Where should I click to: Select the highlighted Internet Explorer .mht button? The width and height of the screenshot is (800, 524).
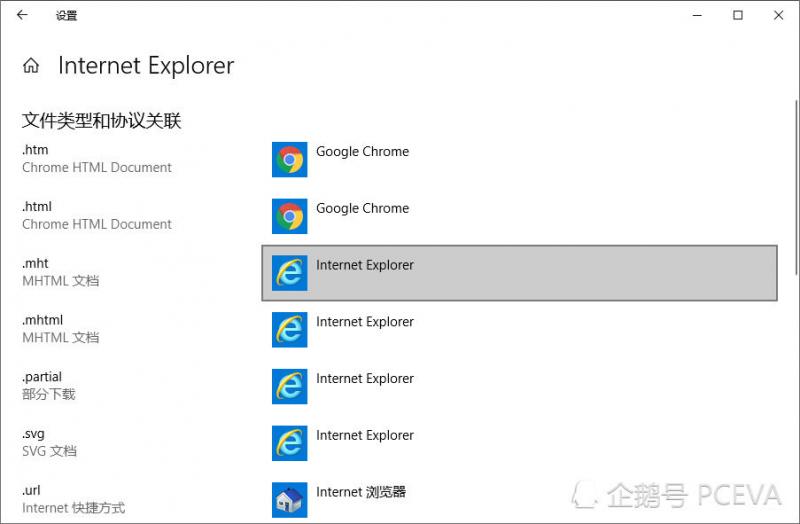point(519,272)
